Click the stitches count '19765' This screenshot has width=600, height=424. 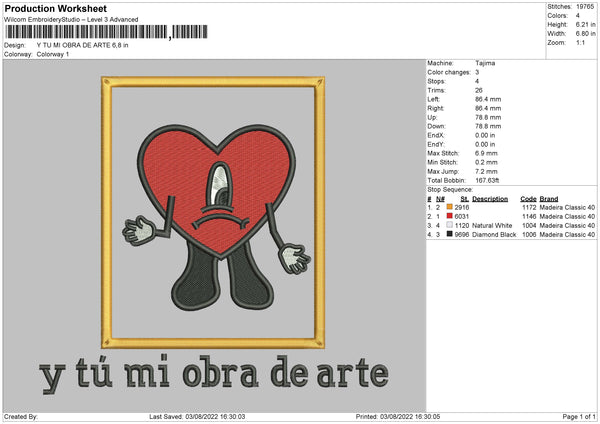click(585, 7)
